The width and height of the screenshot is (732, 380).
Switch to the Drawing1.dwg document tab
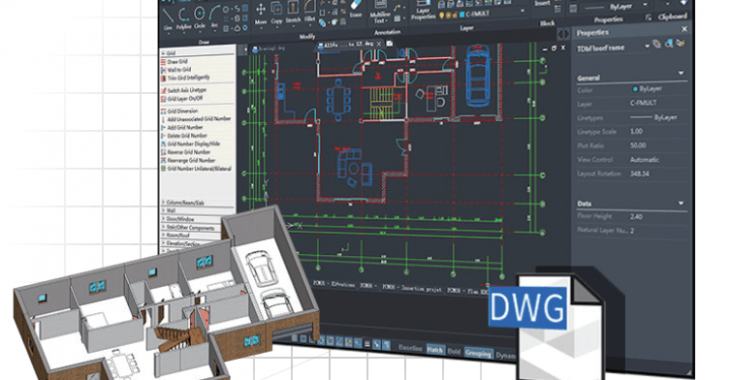point(268,49)
